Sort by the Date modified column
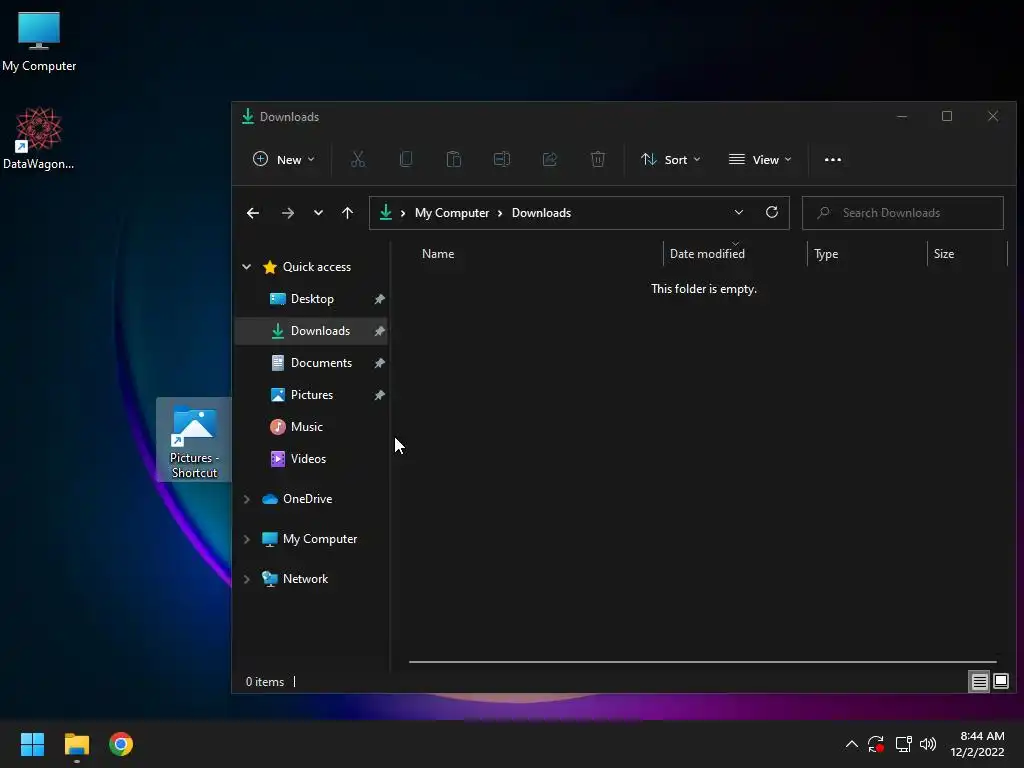The width and height of the screenshot is (1024, 768). [x=707, y=253]
